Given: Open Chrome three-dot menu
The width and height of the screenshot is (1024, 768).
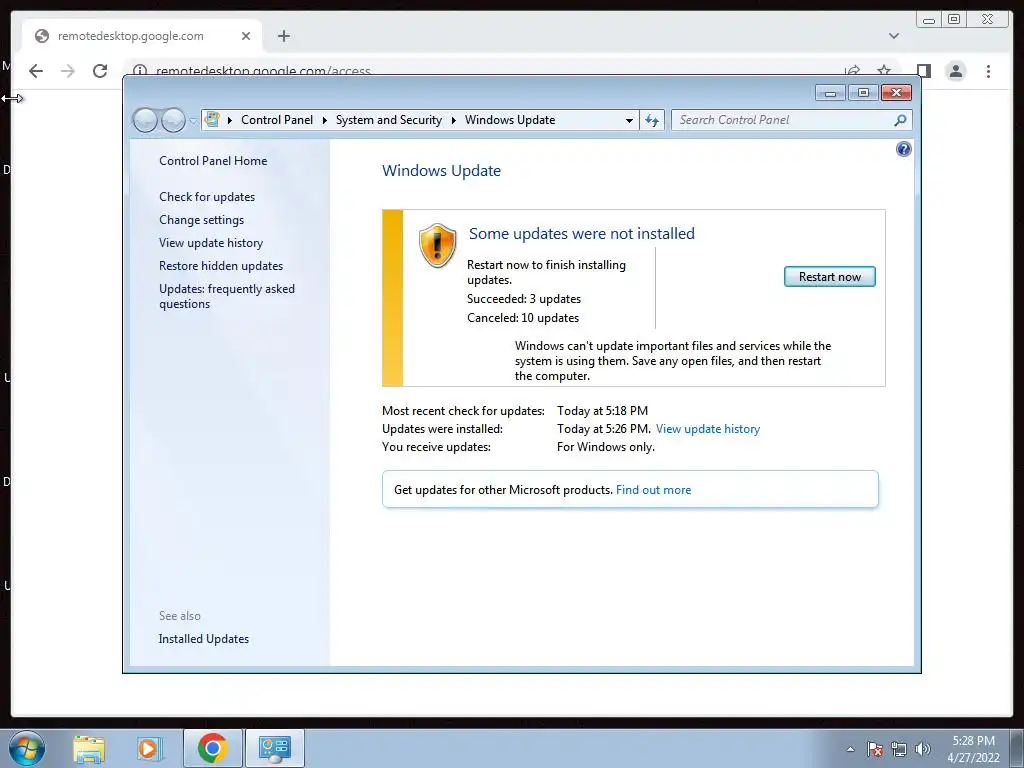Looking at the screenshot, I should coord(988,71).
